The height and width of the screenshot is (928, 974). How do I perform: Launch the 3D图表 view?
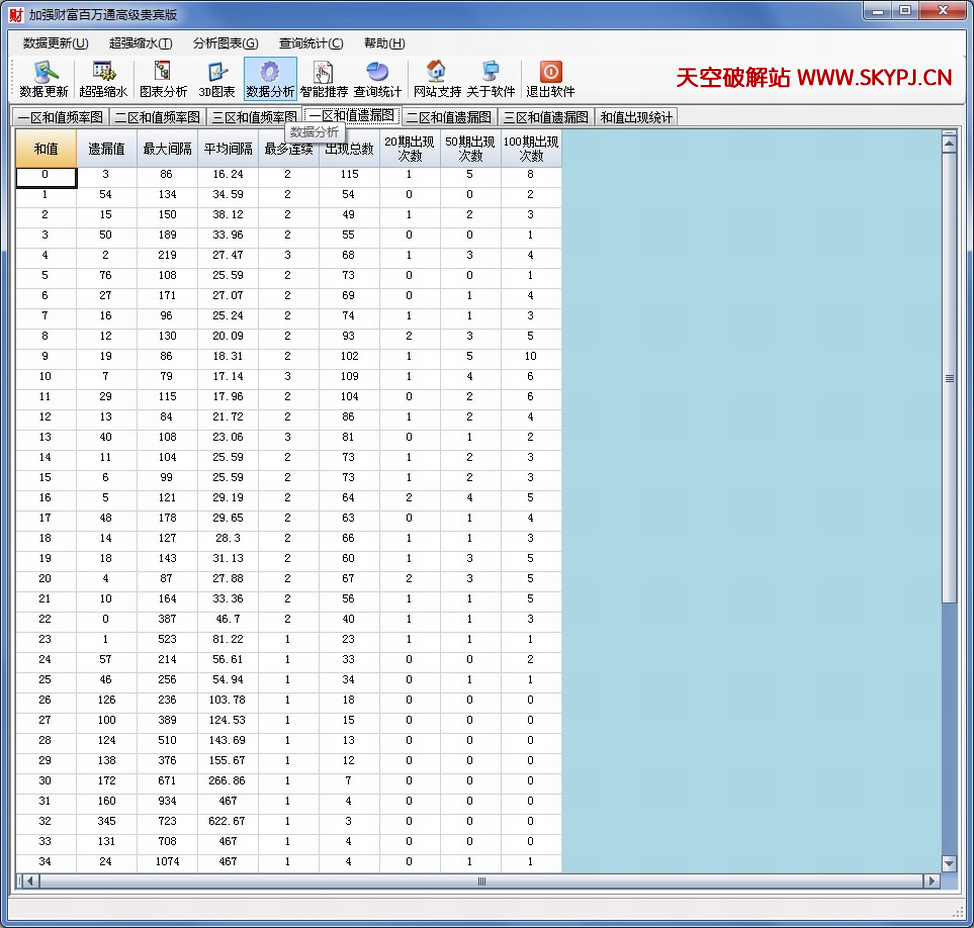pos(217,79)
